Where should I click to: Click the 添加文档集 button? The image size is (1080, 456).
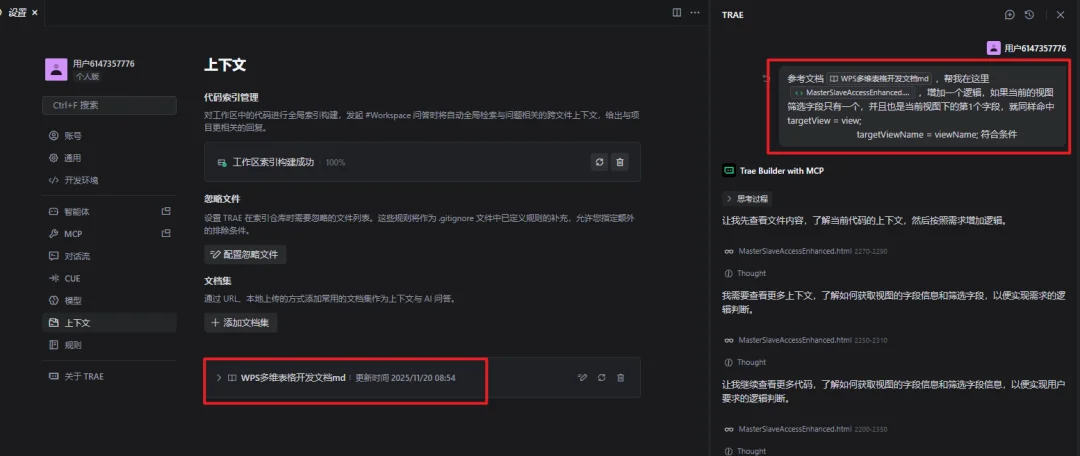[x=241, y=322]
